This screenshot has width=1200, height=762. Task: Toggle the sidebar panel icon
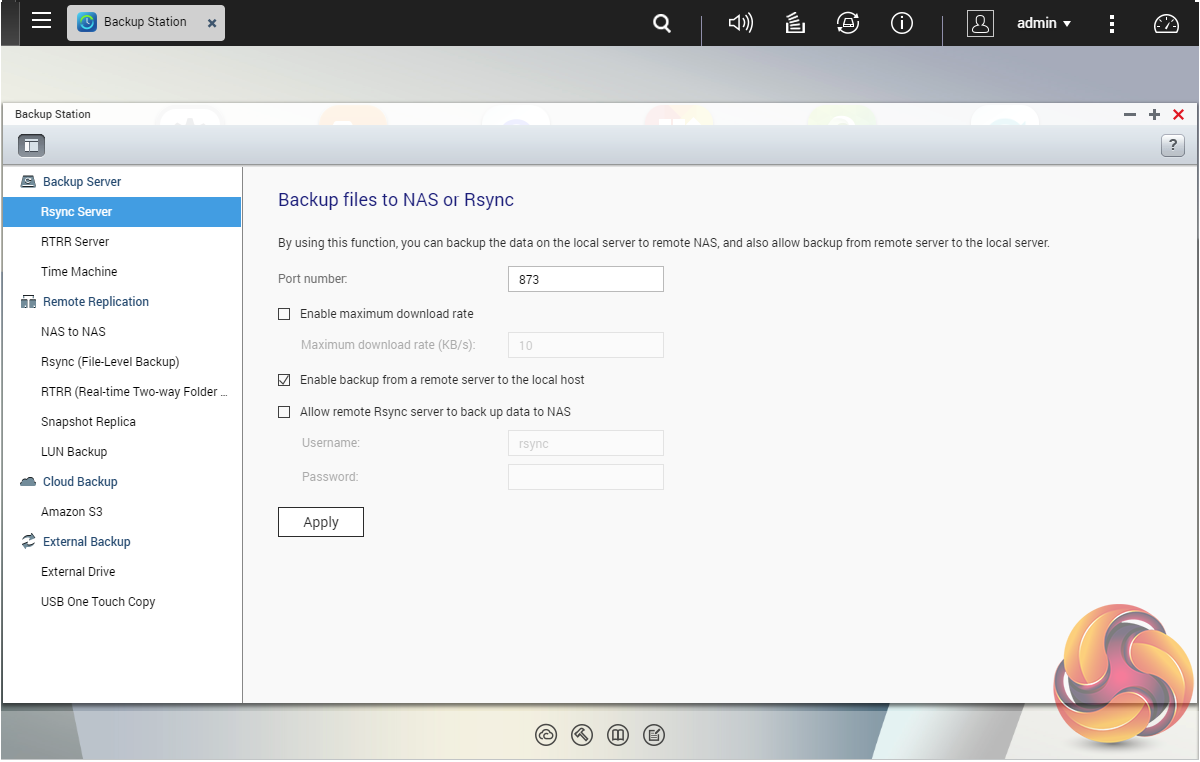31,145
